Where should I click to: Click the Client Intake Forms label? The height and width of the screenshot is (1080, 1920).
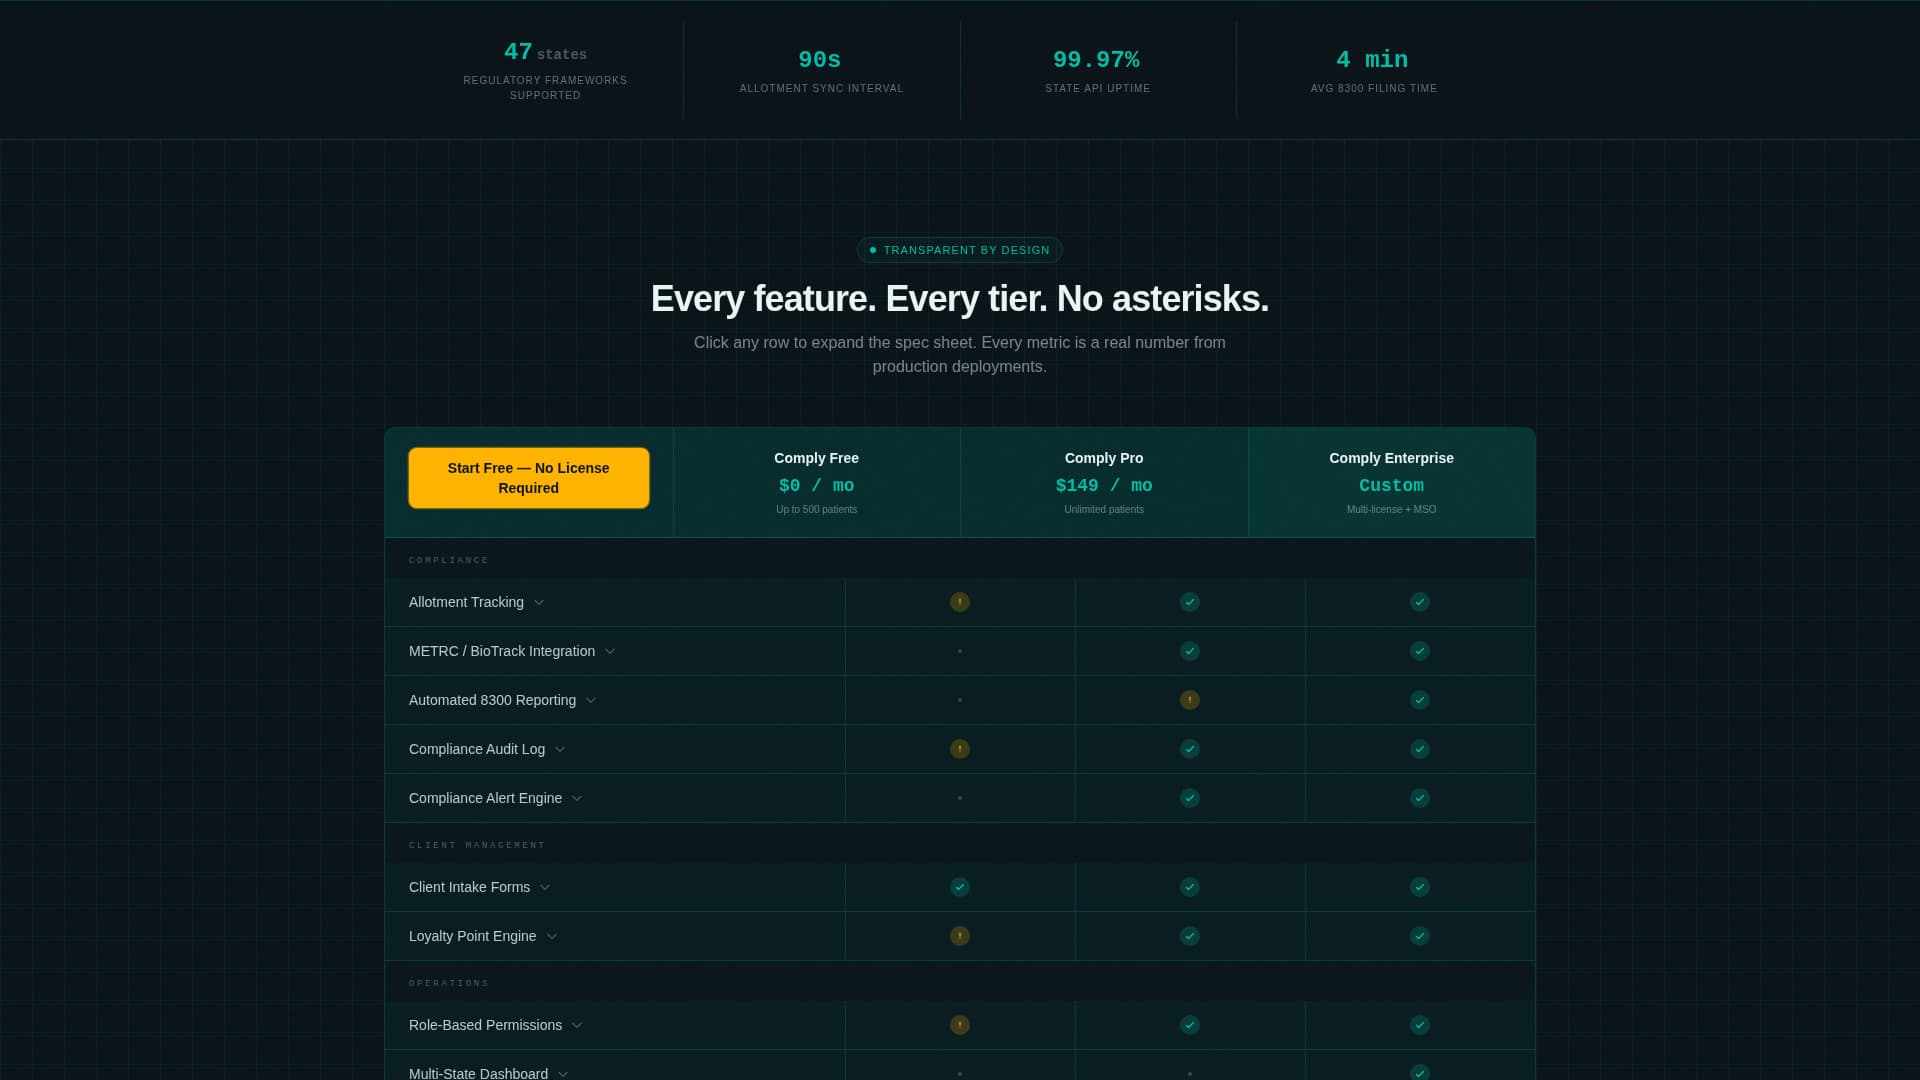tap(469, 887)
